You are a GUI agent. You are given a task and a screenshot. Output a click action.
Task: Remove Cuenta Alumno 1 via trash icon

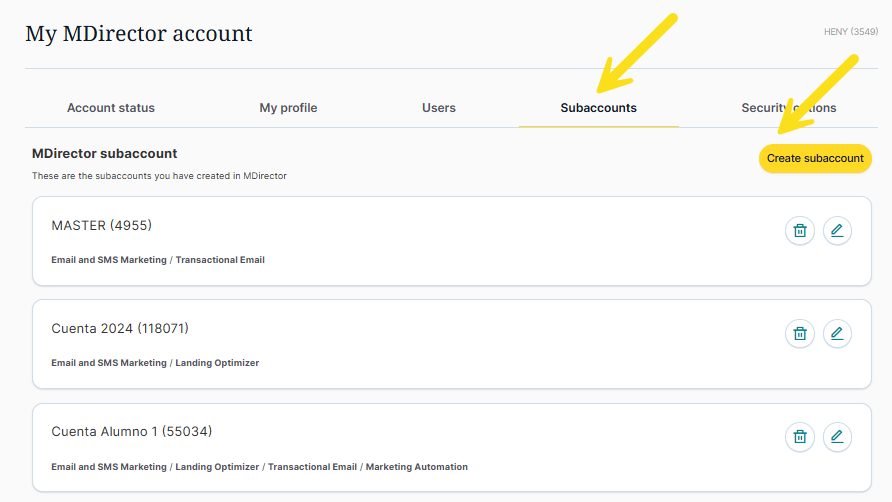[x=800, y=437]
